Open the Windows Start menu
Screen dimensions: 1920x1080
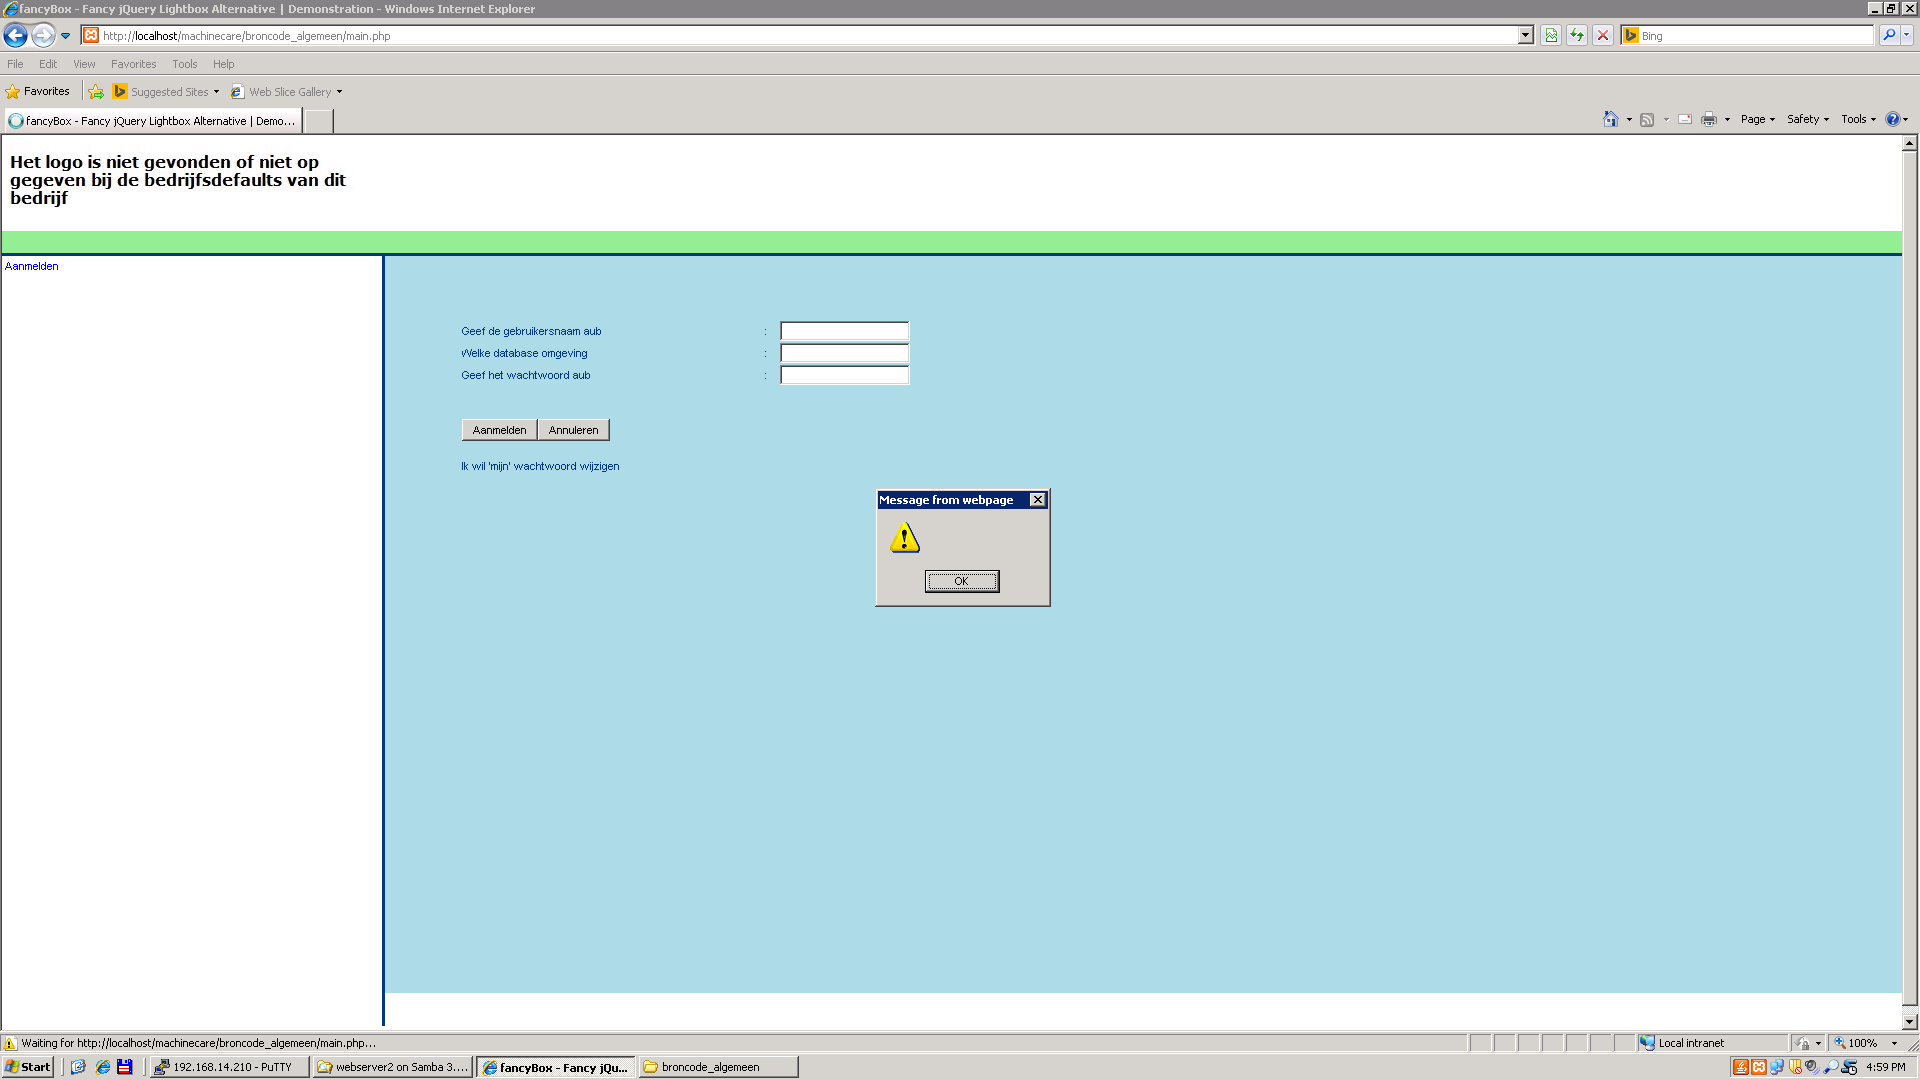pos(28,1067)
